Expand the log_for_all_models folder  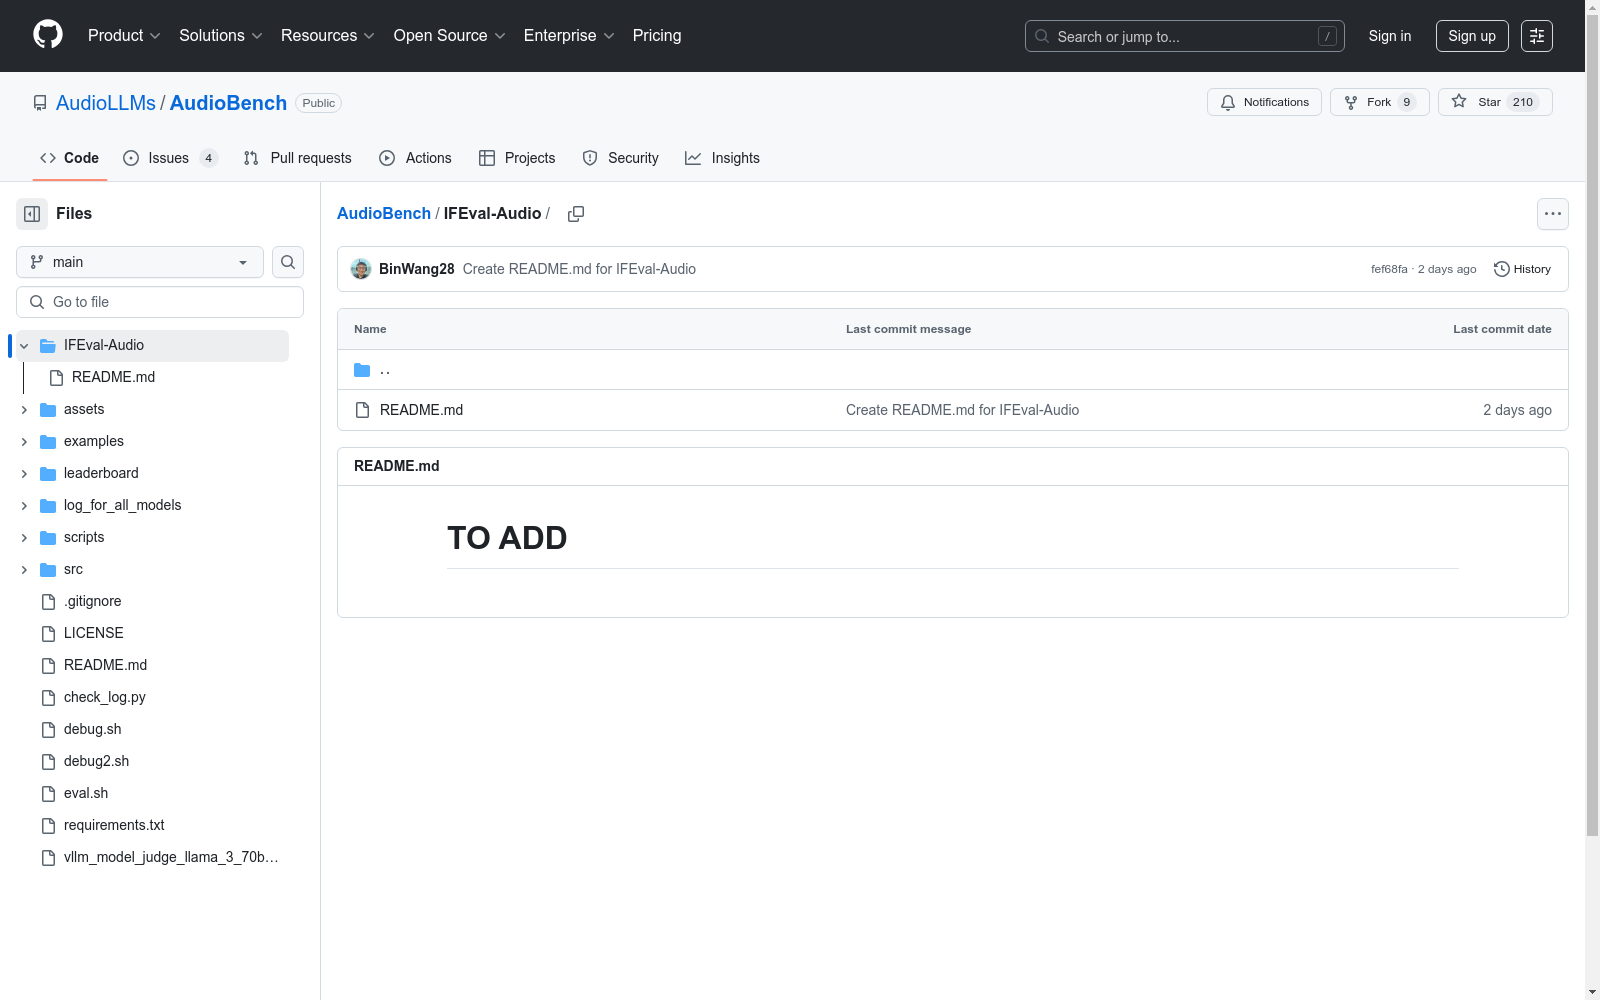[24, 506]
